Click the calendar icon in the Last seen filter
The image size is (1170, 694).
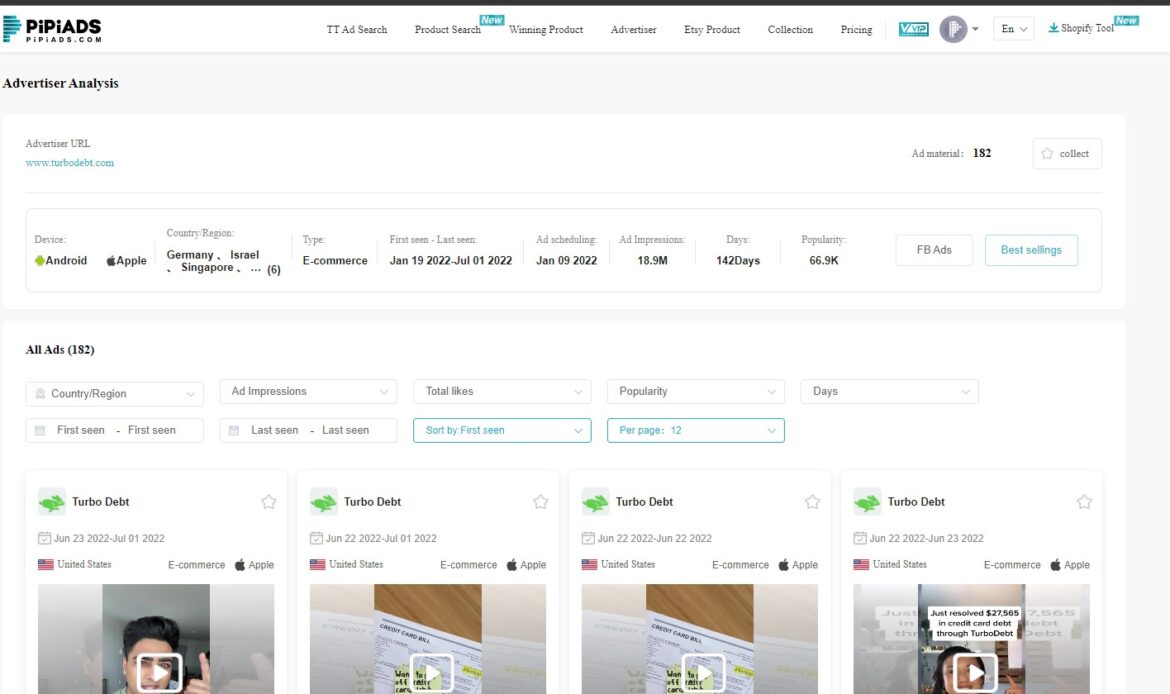234,431
